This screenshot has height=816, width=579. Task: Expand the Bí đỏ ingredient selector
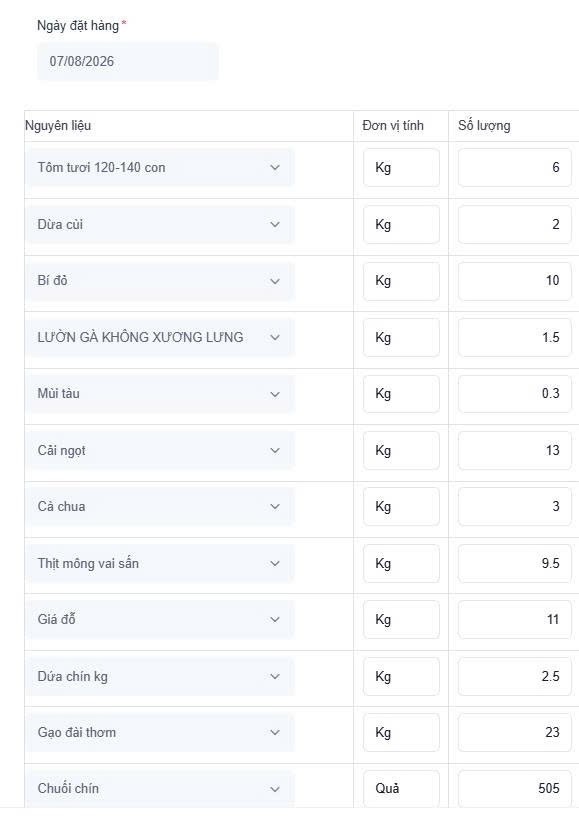coord(160,281)
